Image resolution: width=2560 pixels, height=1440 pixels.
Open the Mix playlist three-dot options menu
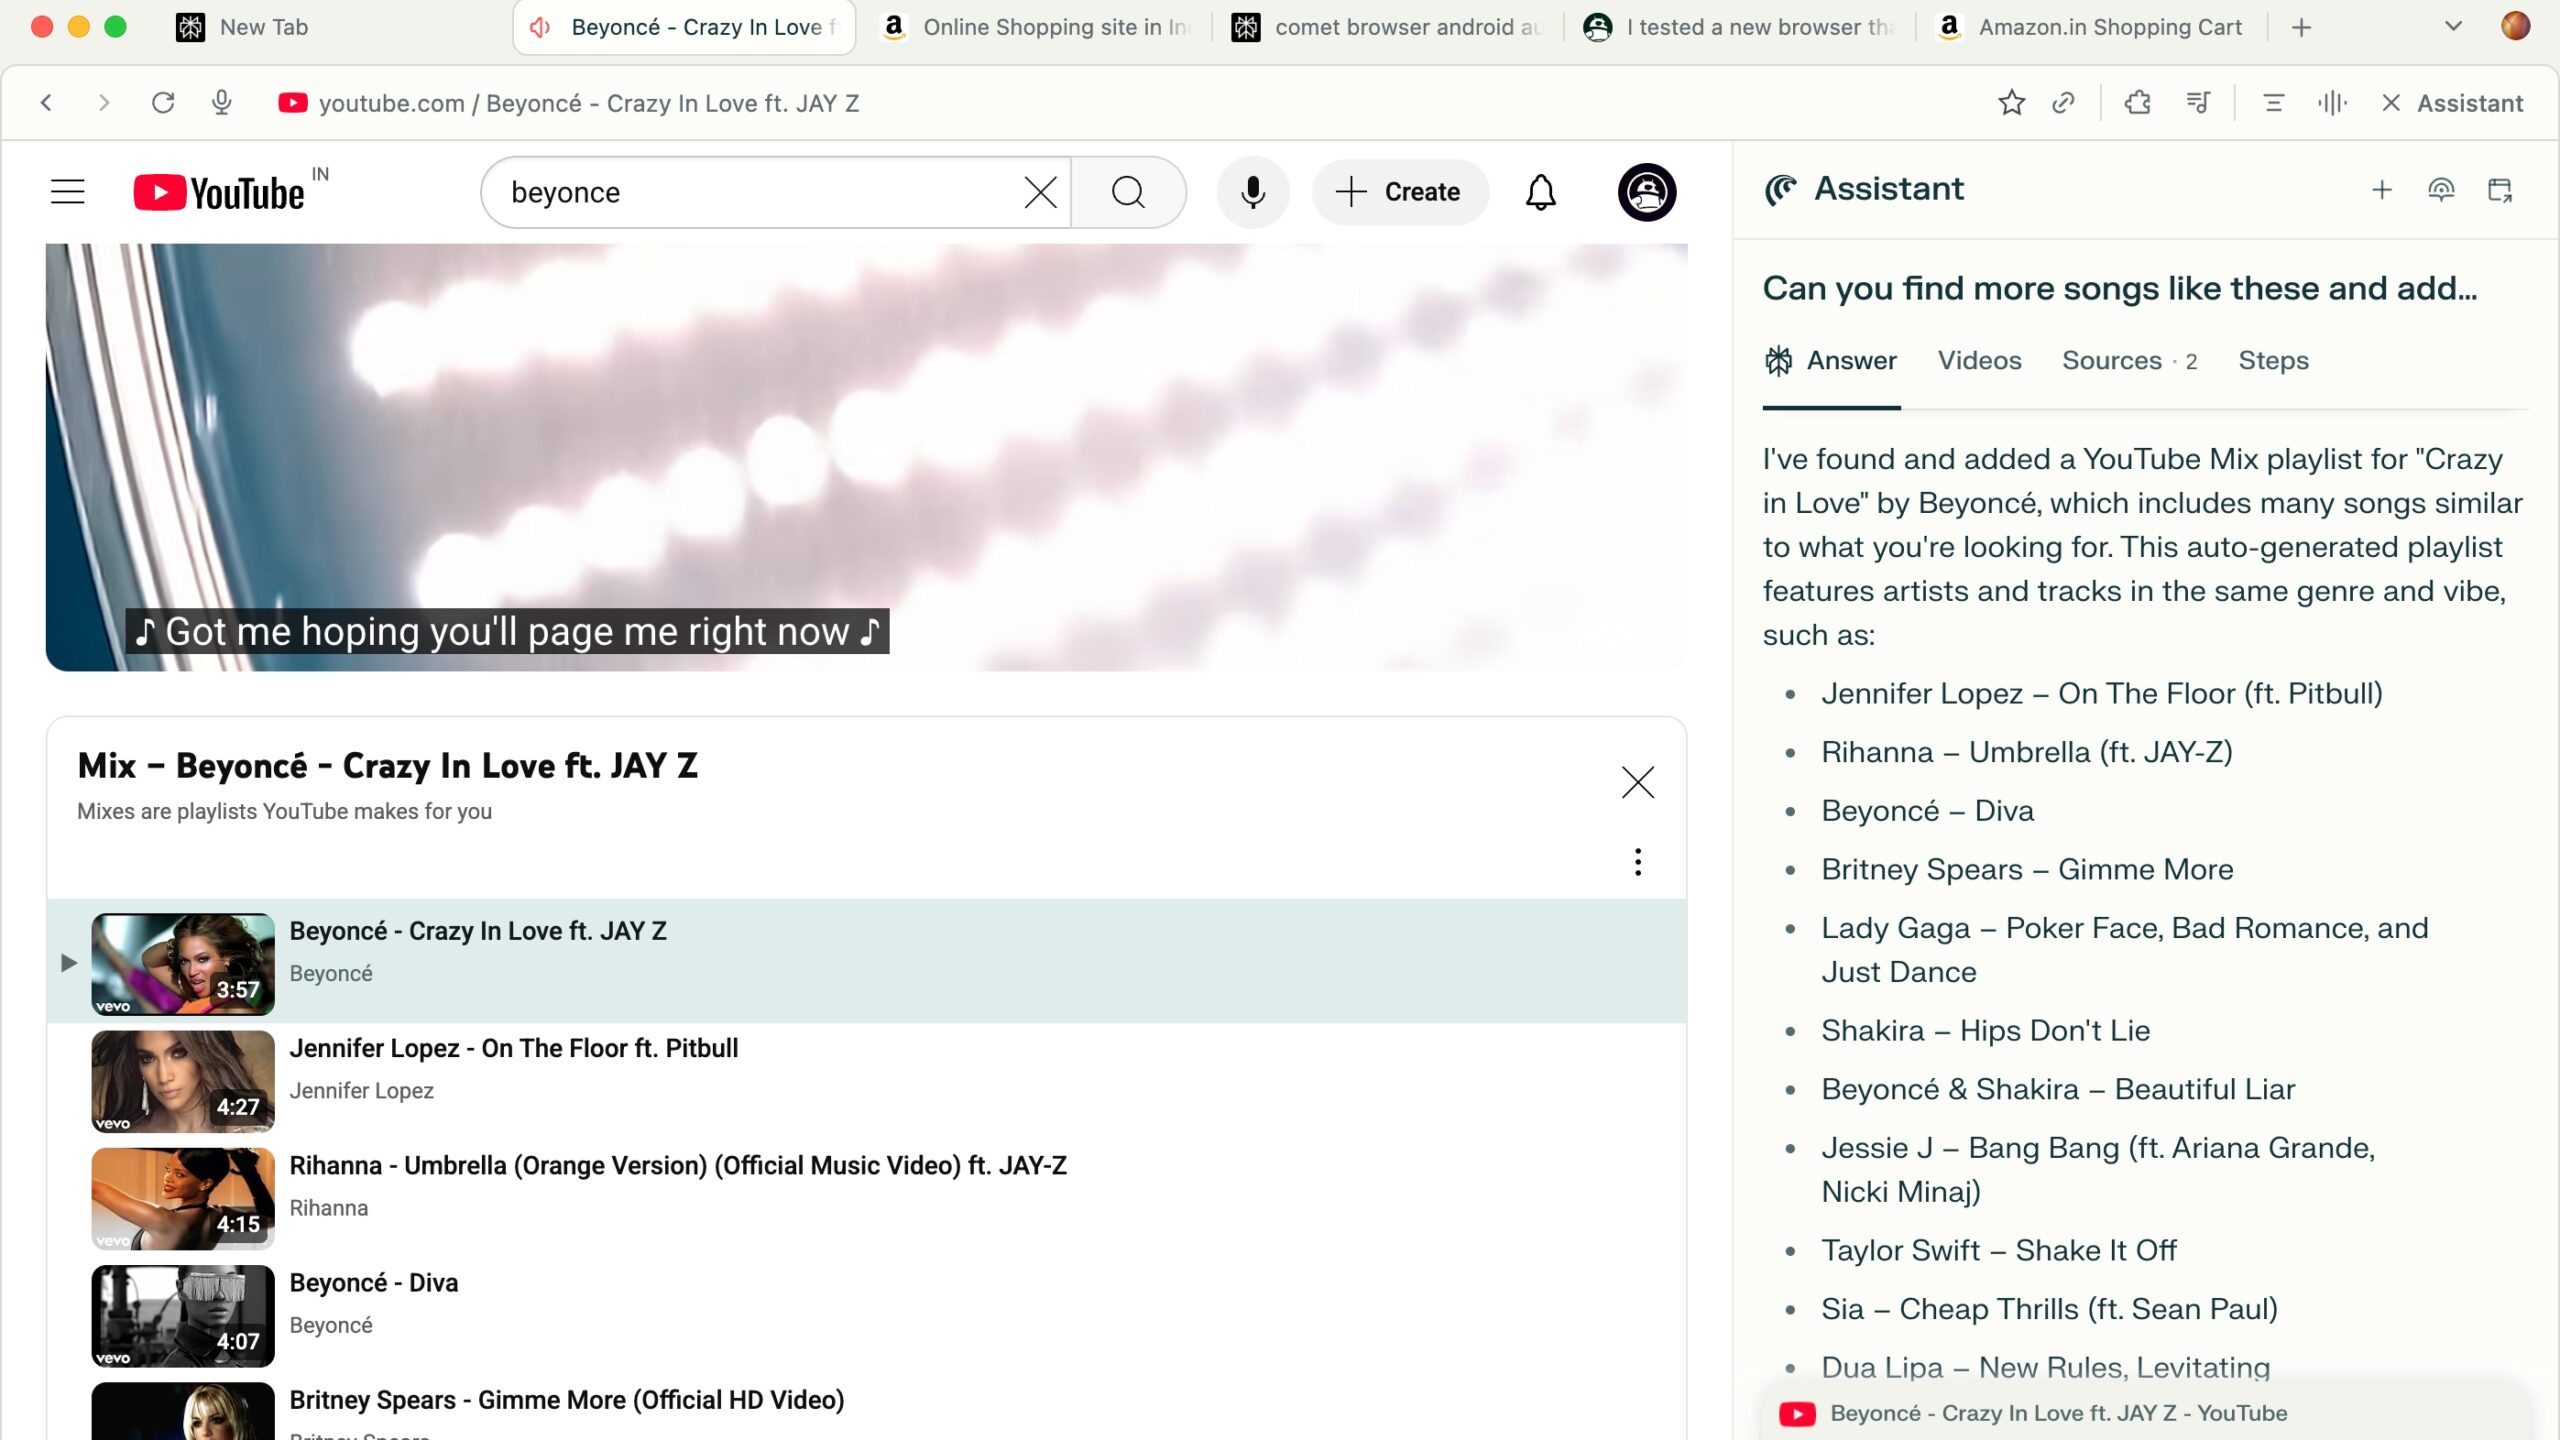point(1637,862)
